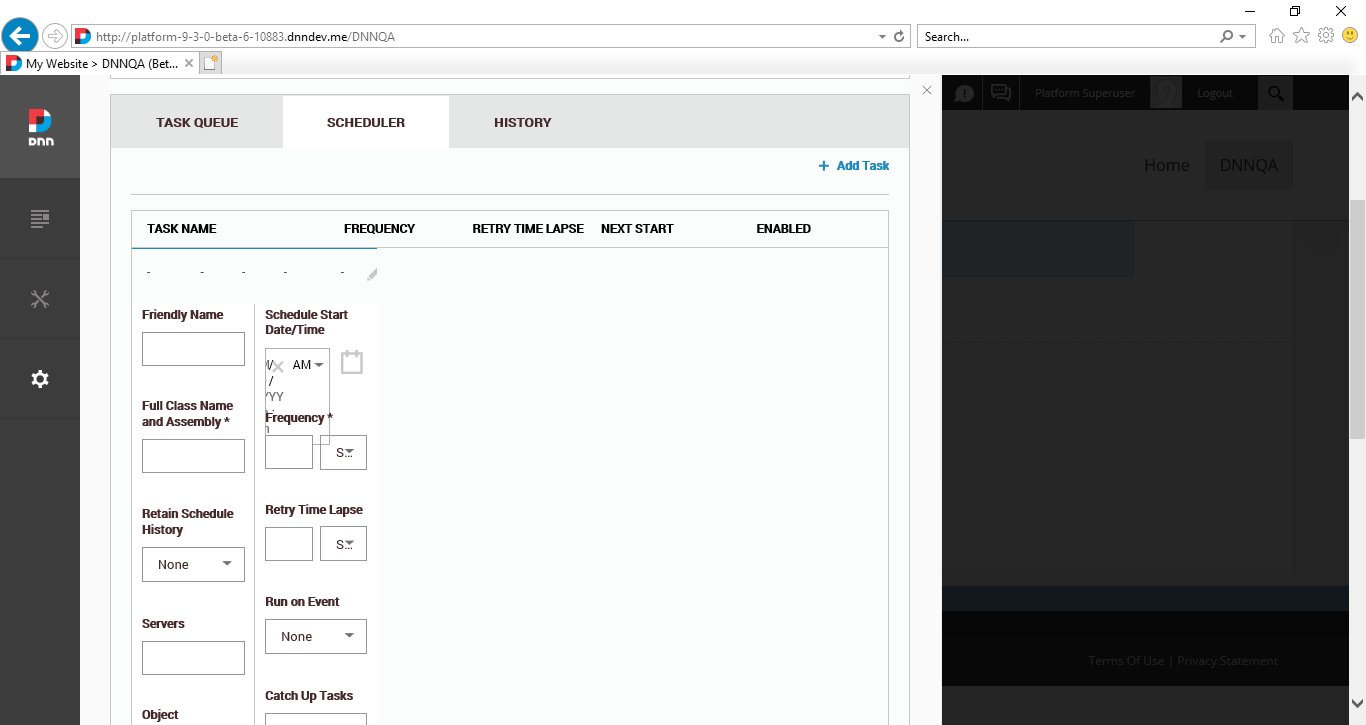Open the Content pane icon in sidebar
The height and width of the screenshot is (725, 1366).
click(x=40, y=218)
